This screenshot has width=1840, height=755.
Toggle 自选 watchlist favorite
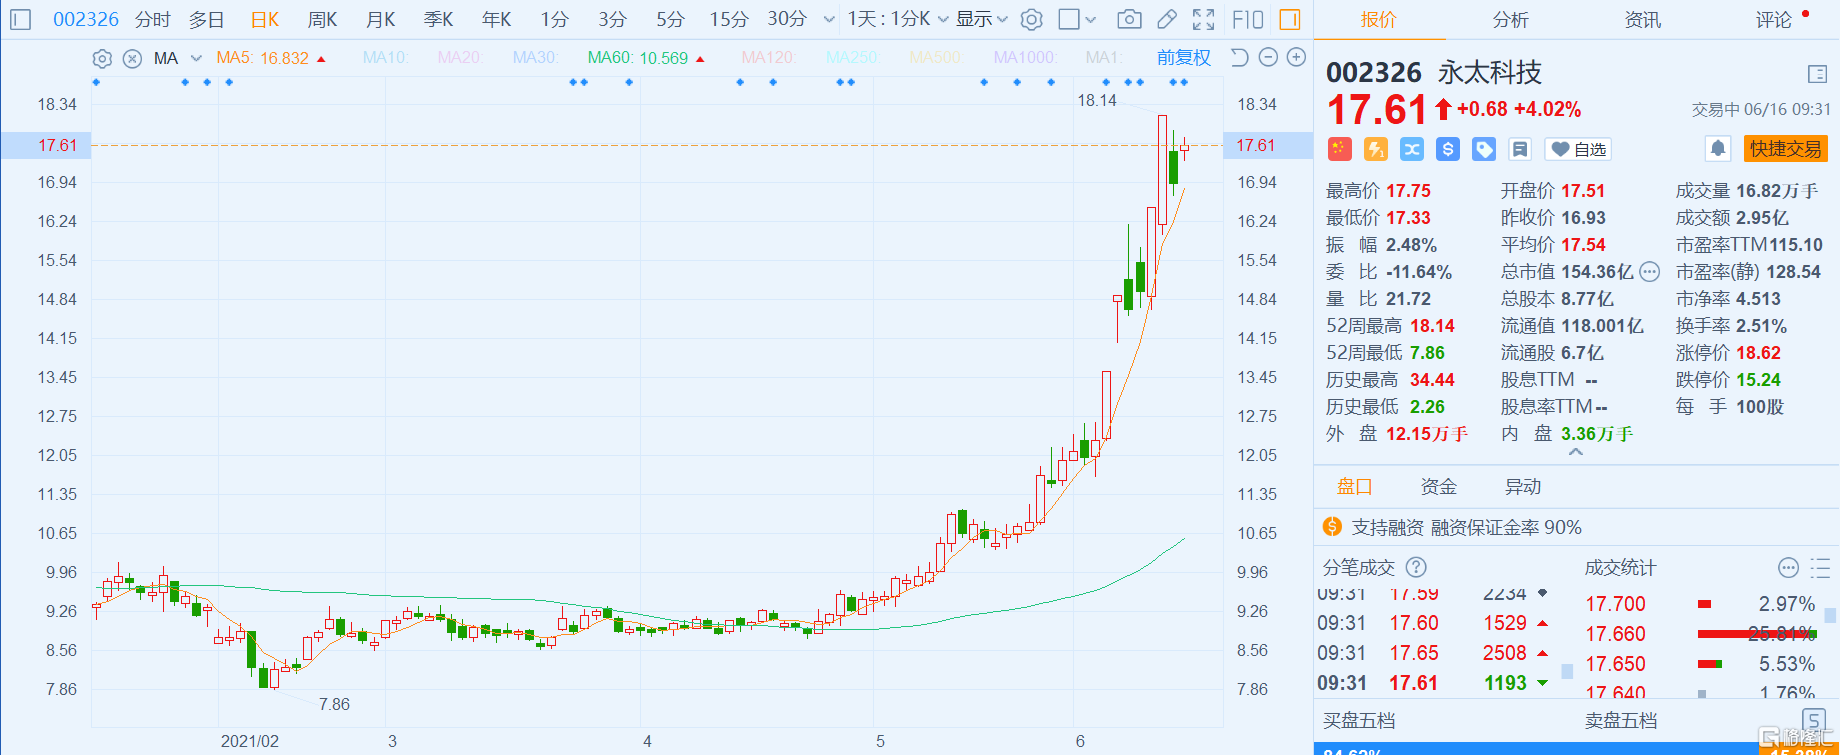pyautogui.click(x=1578, y=149)
